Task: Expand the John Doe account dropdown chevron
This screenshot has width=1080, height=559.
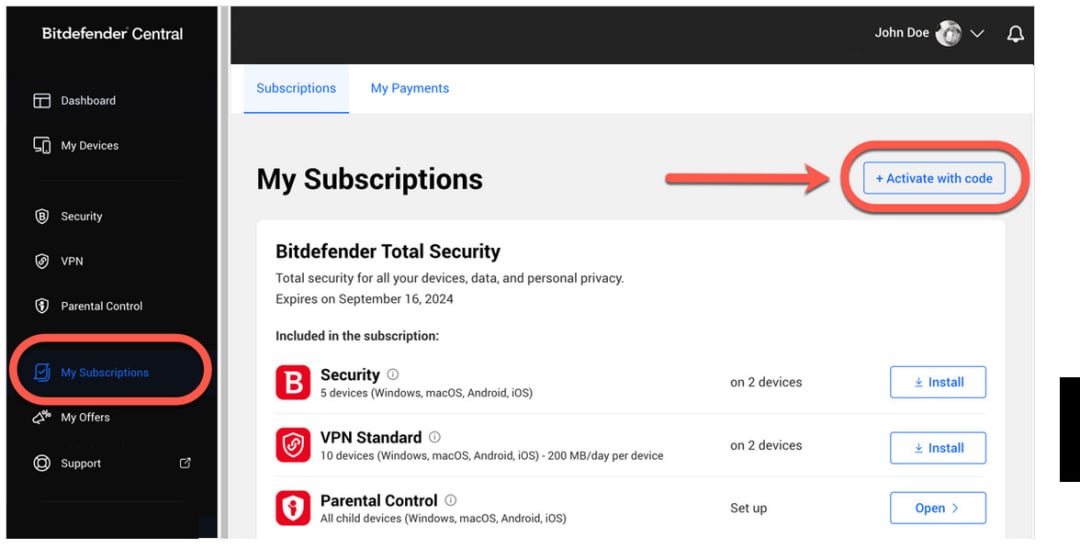Action: click(x=977, y=34)
